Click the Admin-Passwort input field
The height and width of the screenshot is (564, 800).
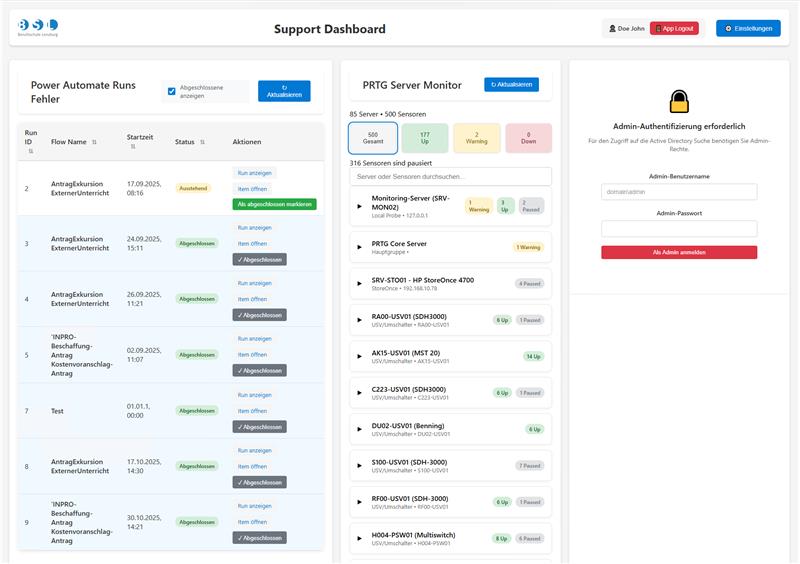(x=679, y=229)
